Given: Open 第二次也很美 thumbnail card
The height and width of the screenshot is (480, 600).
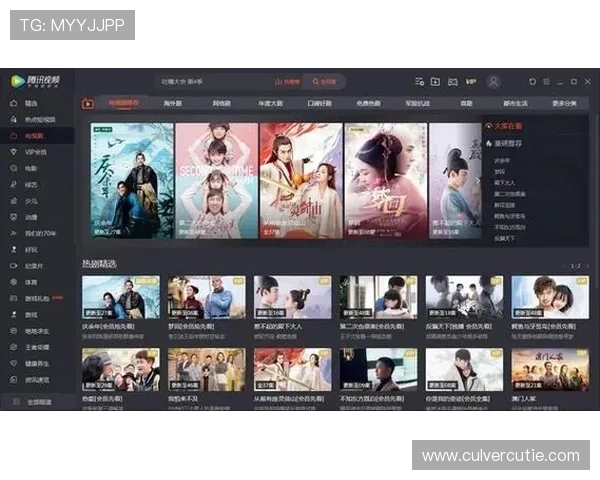Looking at the screenshot, I should tap(378, 297).
